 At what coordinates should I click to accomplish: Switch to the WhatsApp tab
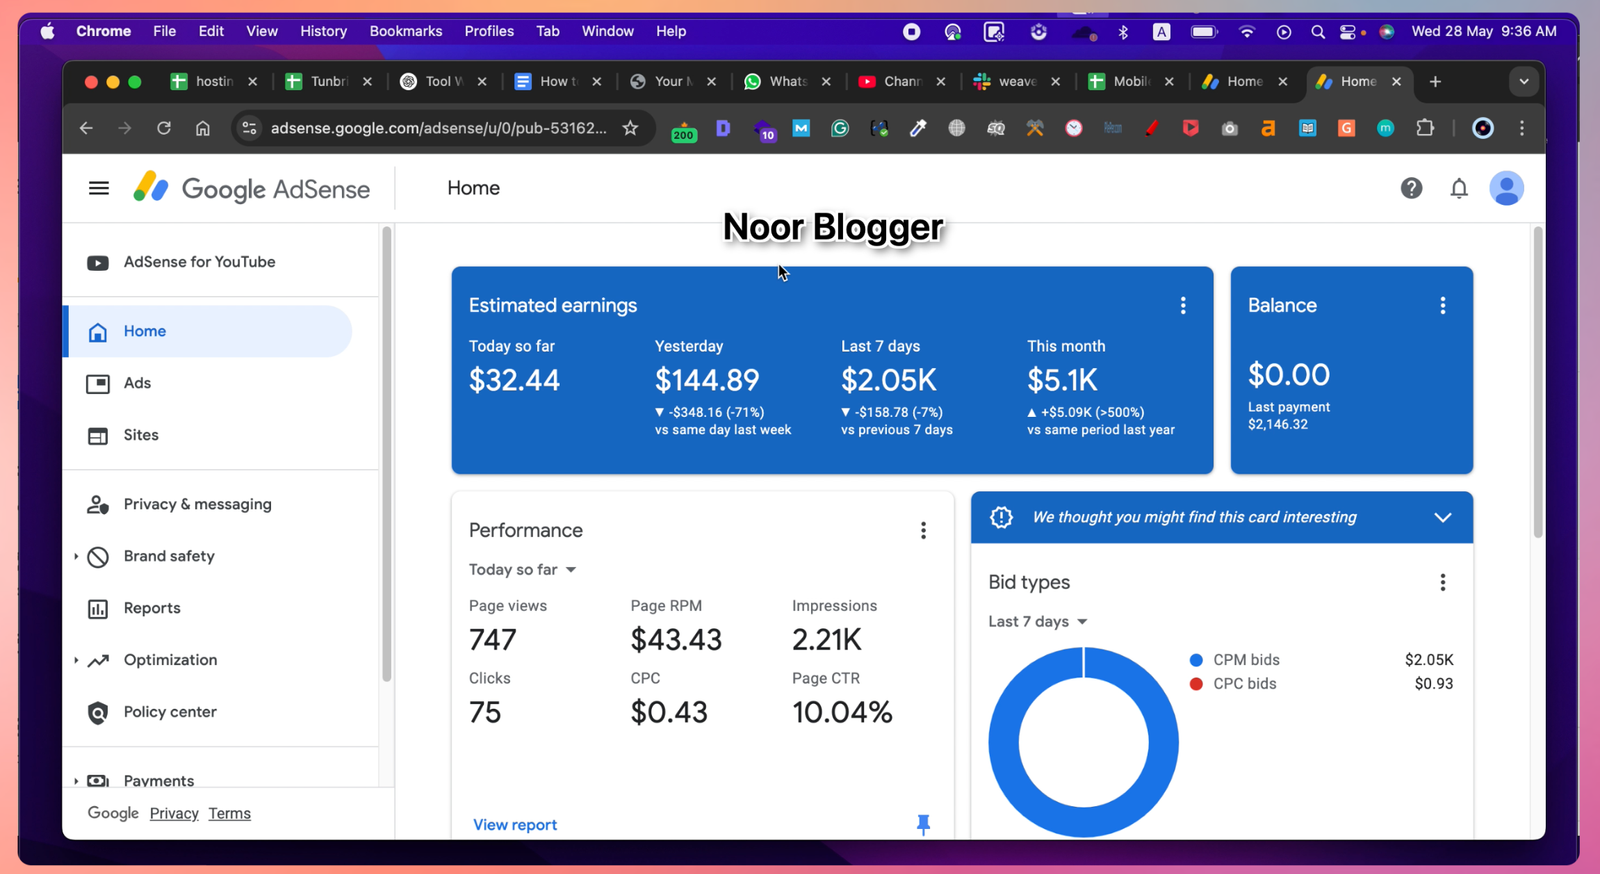787,82
